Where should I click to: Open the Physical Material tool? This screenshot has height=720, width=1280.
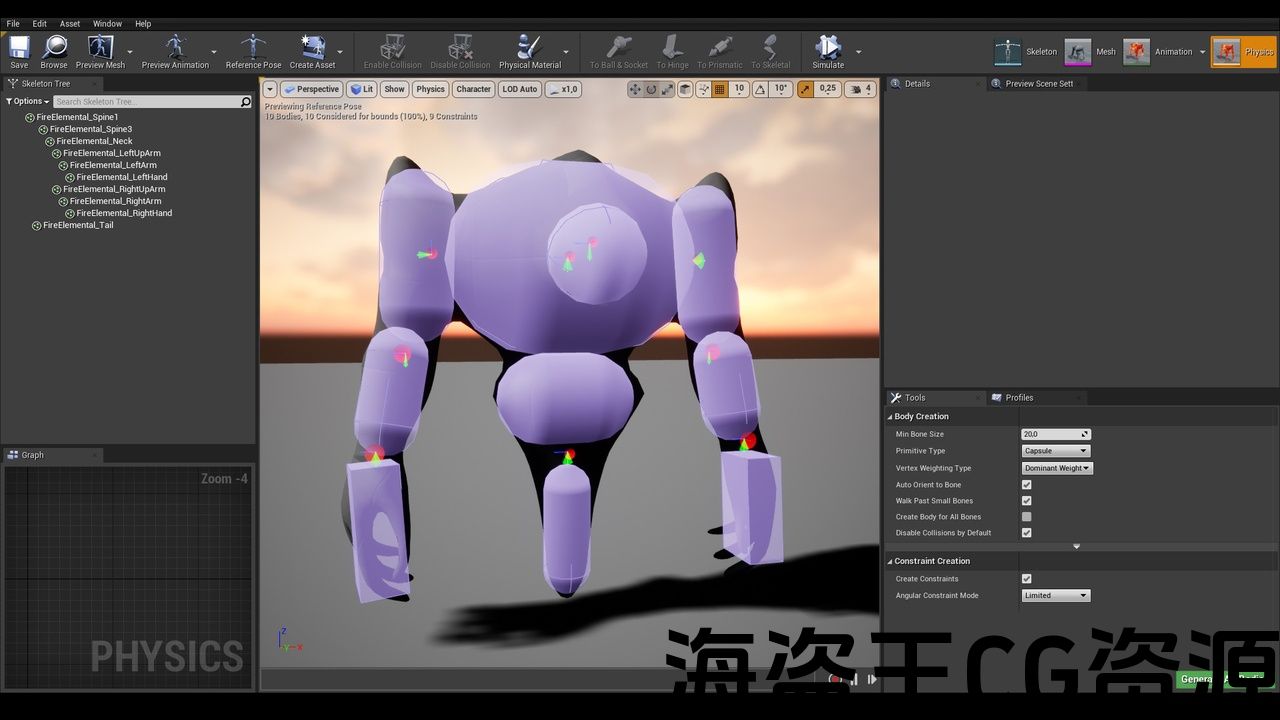(529, 48)
